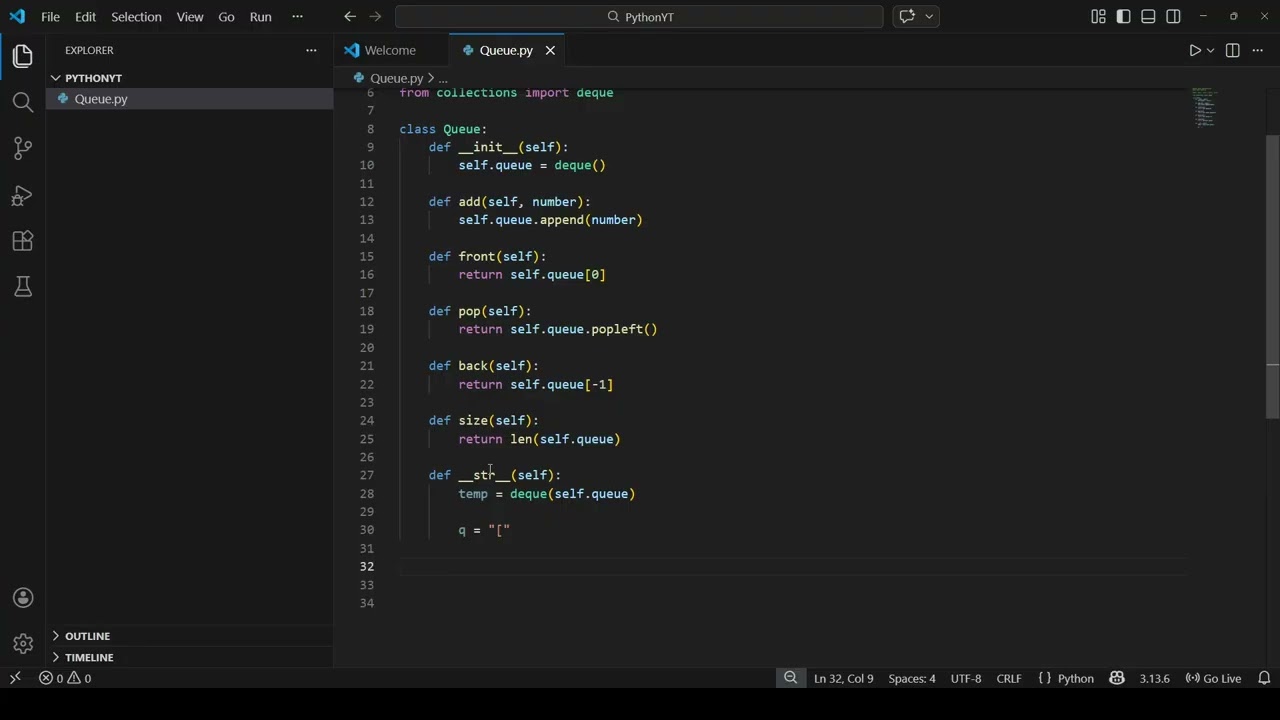Screen dimensions: 1280x720
Task: Open more menus ellipsis in menu bar
Action: (x=297, y=16)
